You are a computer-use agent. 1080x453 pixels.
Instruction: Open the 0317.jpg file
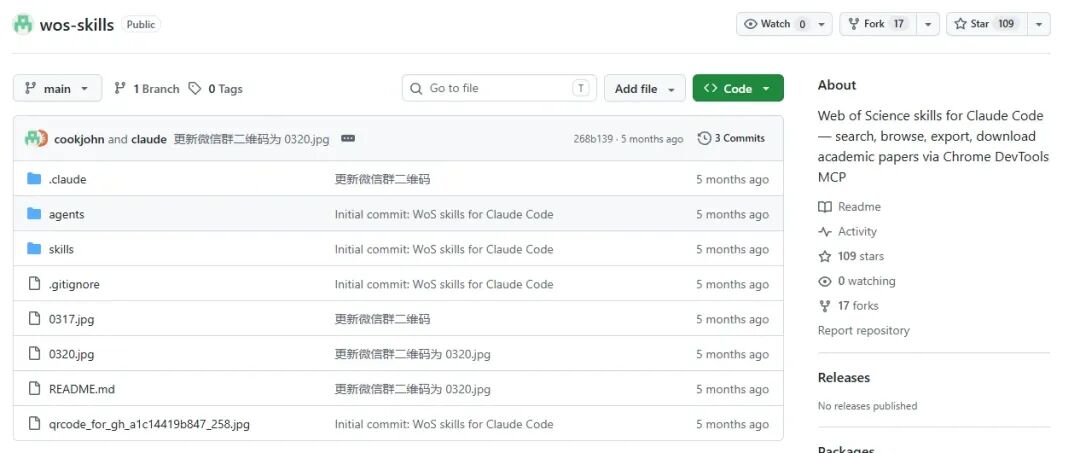[x=72, y=319]
